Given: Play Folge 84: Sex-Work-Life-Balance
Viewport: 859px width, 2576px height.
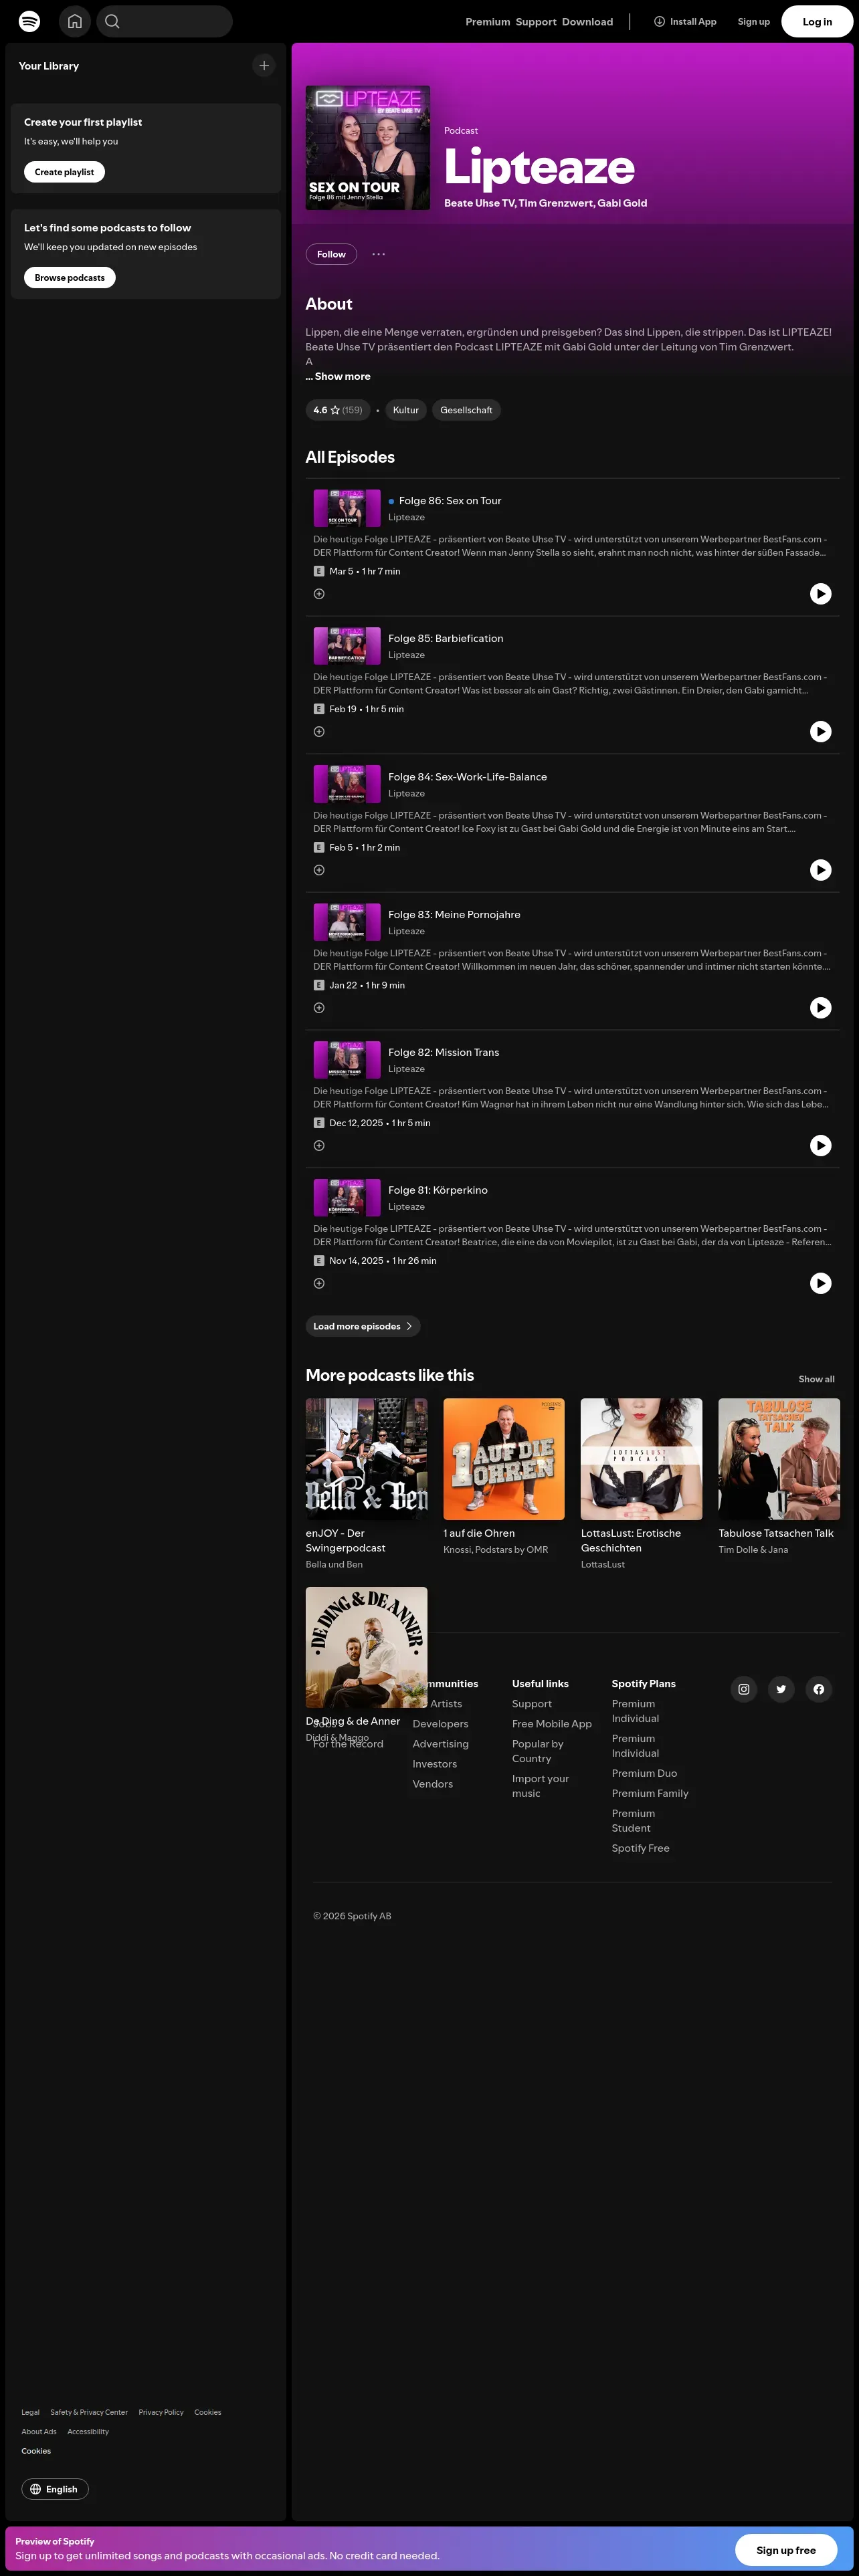Looking at the screenshot, I should click(x=820, y=870).
